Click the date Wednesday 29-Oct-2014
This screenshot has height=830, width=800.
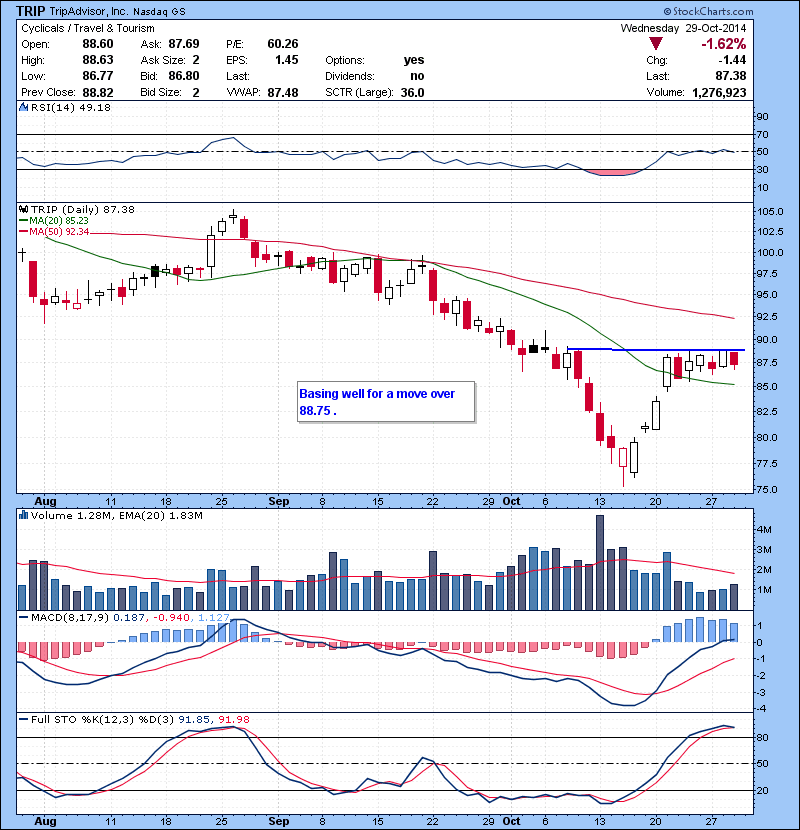coord(683,29)
